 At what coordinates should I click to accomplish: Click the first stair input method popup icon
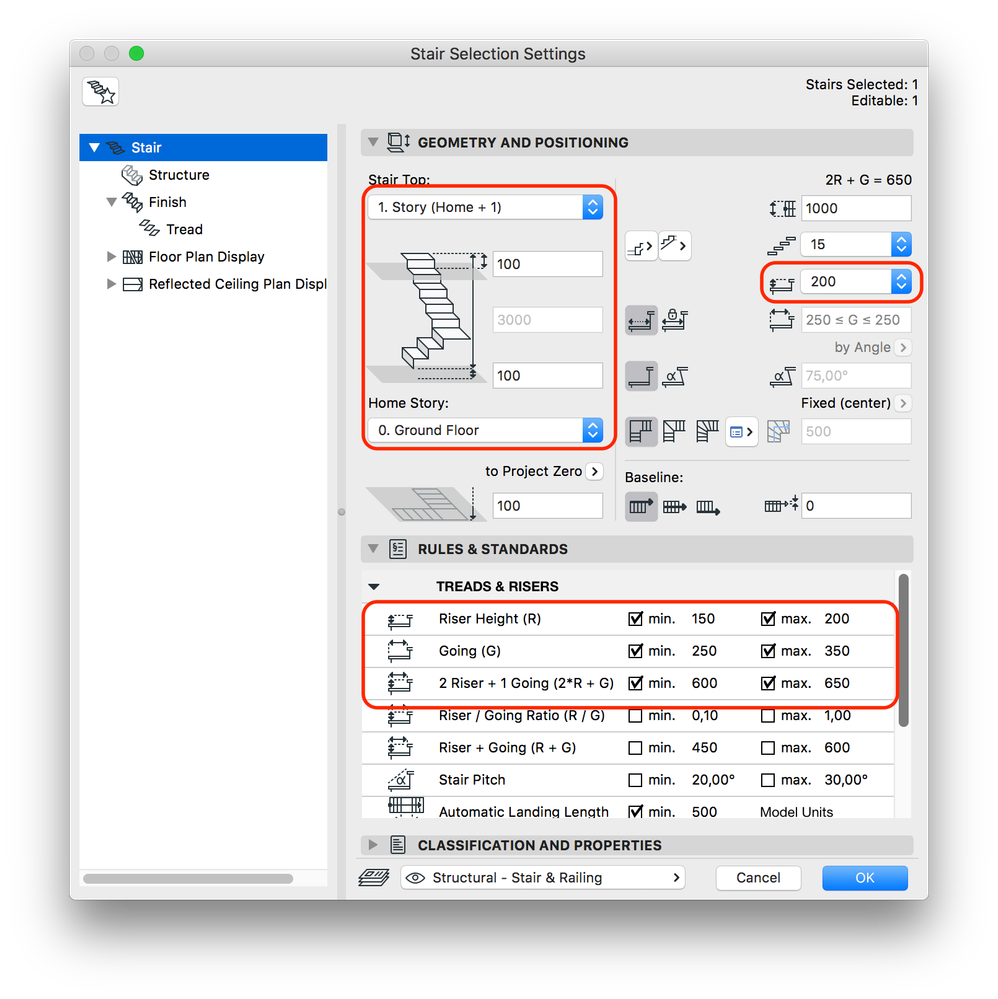pos(640,246)
